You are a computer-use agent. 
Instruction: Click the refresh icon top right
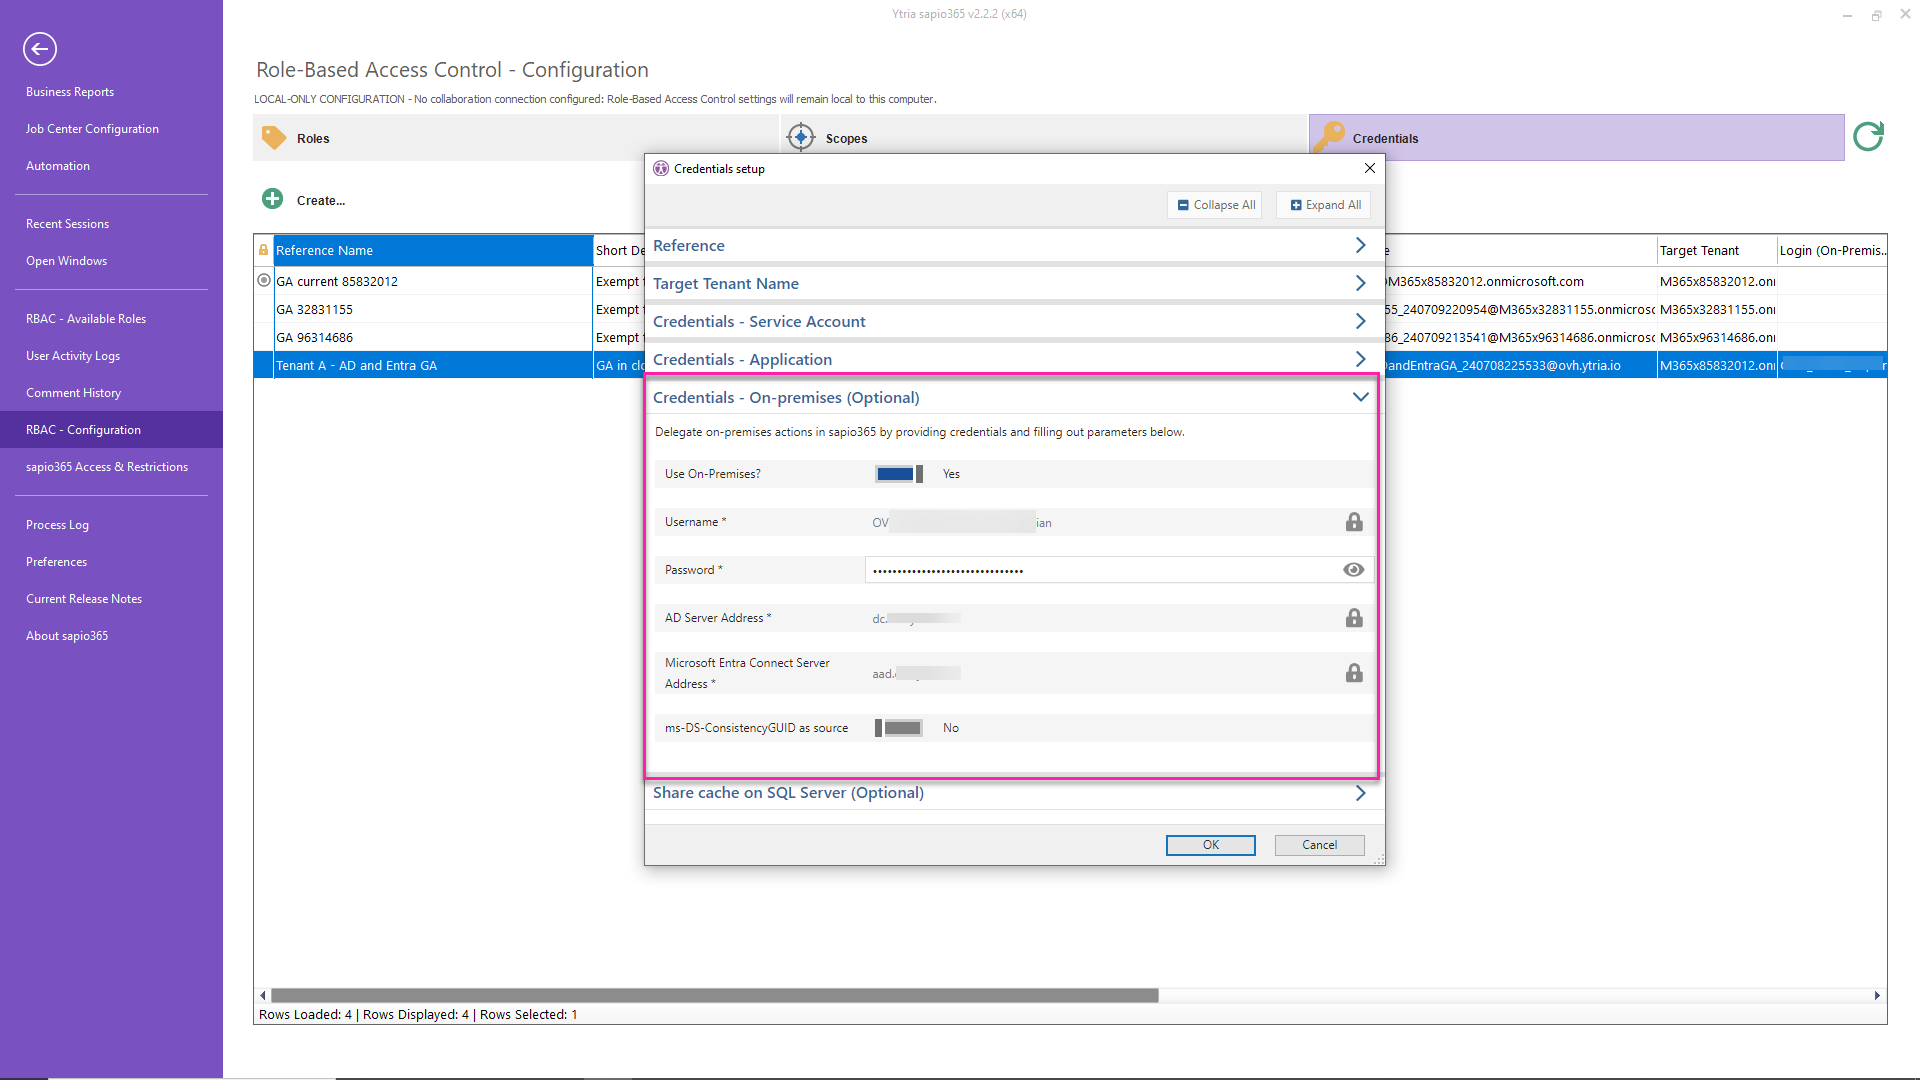click(x=1869, y=137)
